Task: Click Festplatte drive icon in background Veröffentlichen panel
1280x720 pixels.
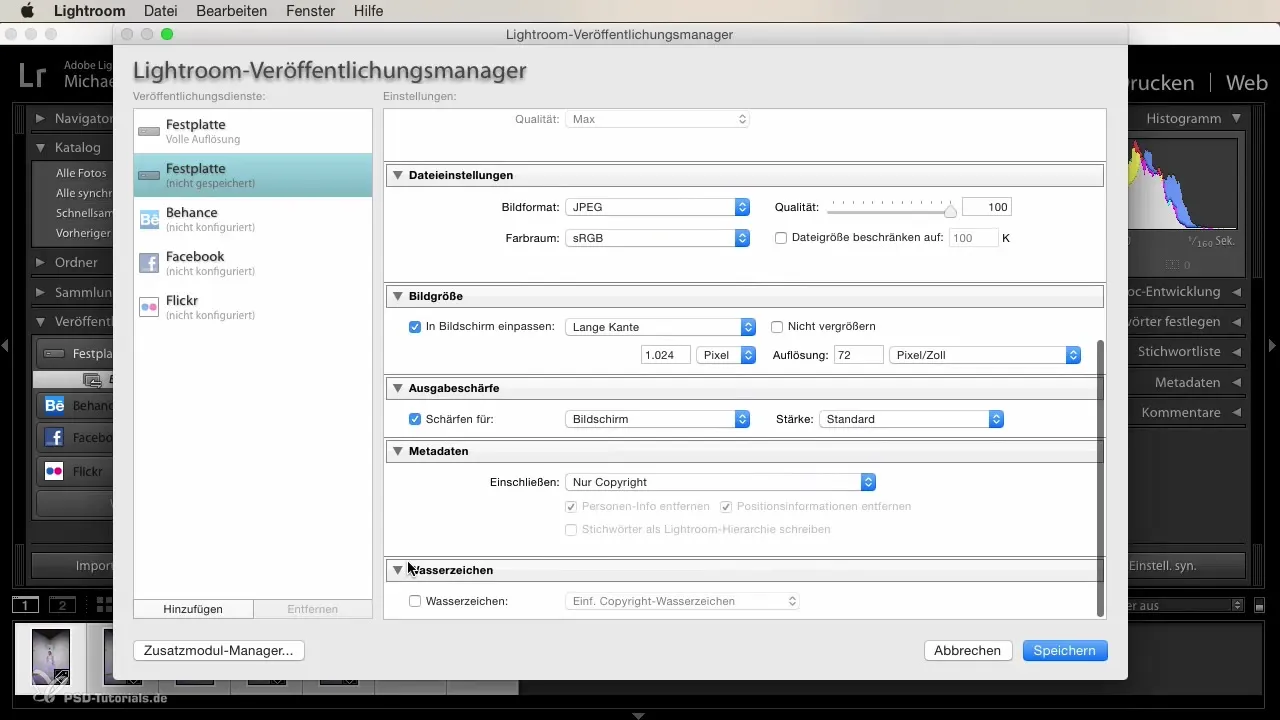Action: [x=55, y=354]
